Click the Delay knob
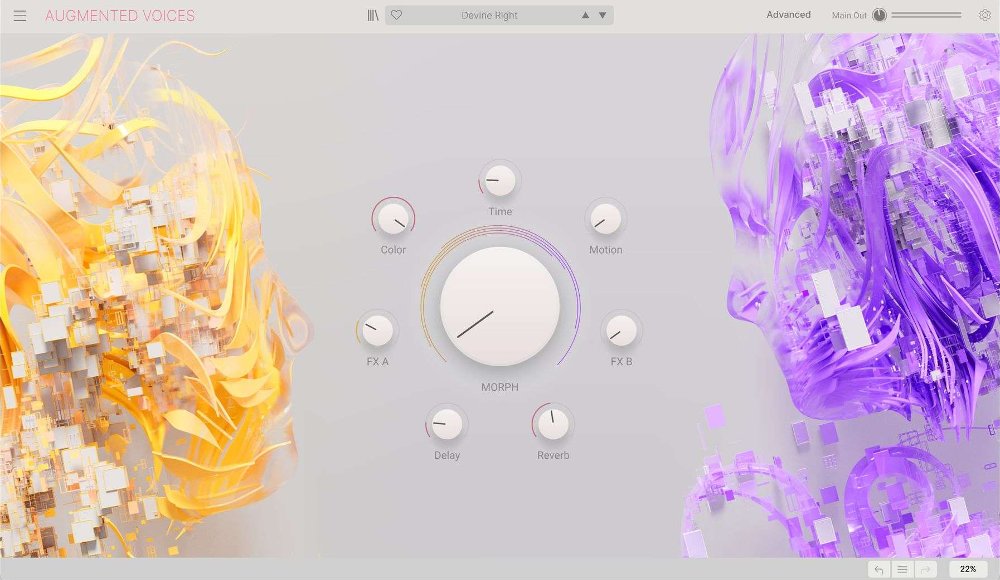The image size is (1000, 580). [444, 426]
